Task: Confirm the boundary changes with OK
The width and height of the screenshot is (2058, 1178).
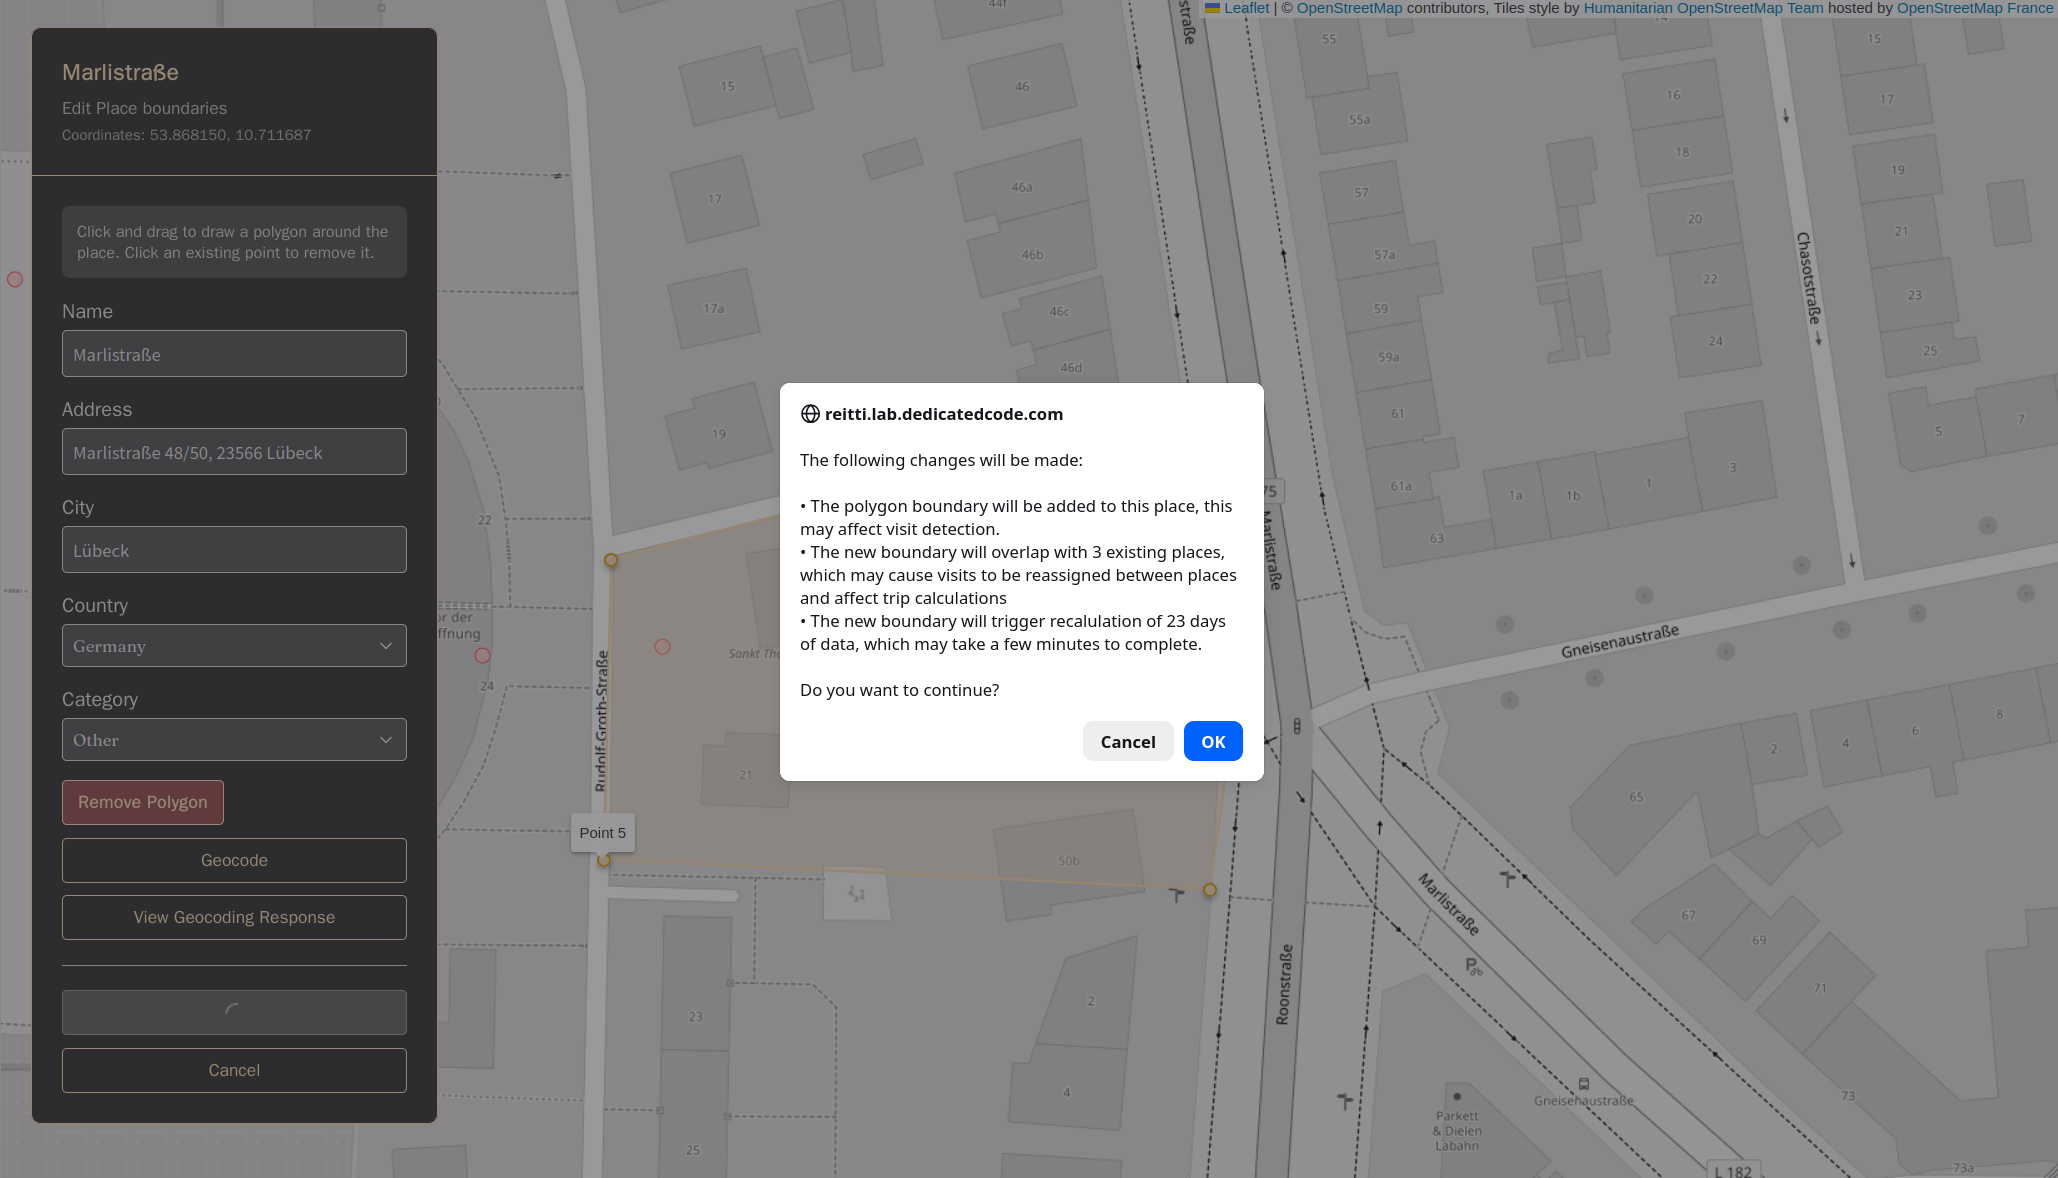Action: pyautogui.click(x=1212, y=741)
